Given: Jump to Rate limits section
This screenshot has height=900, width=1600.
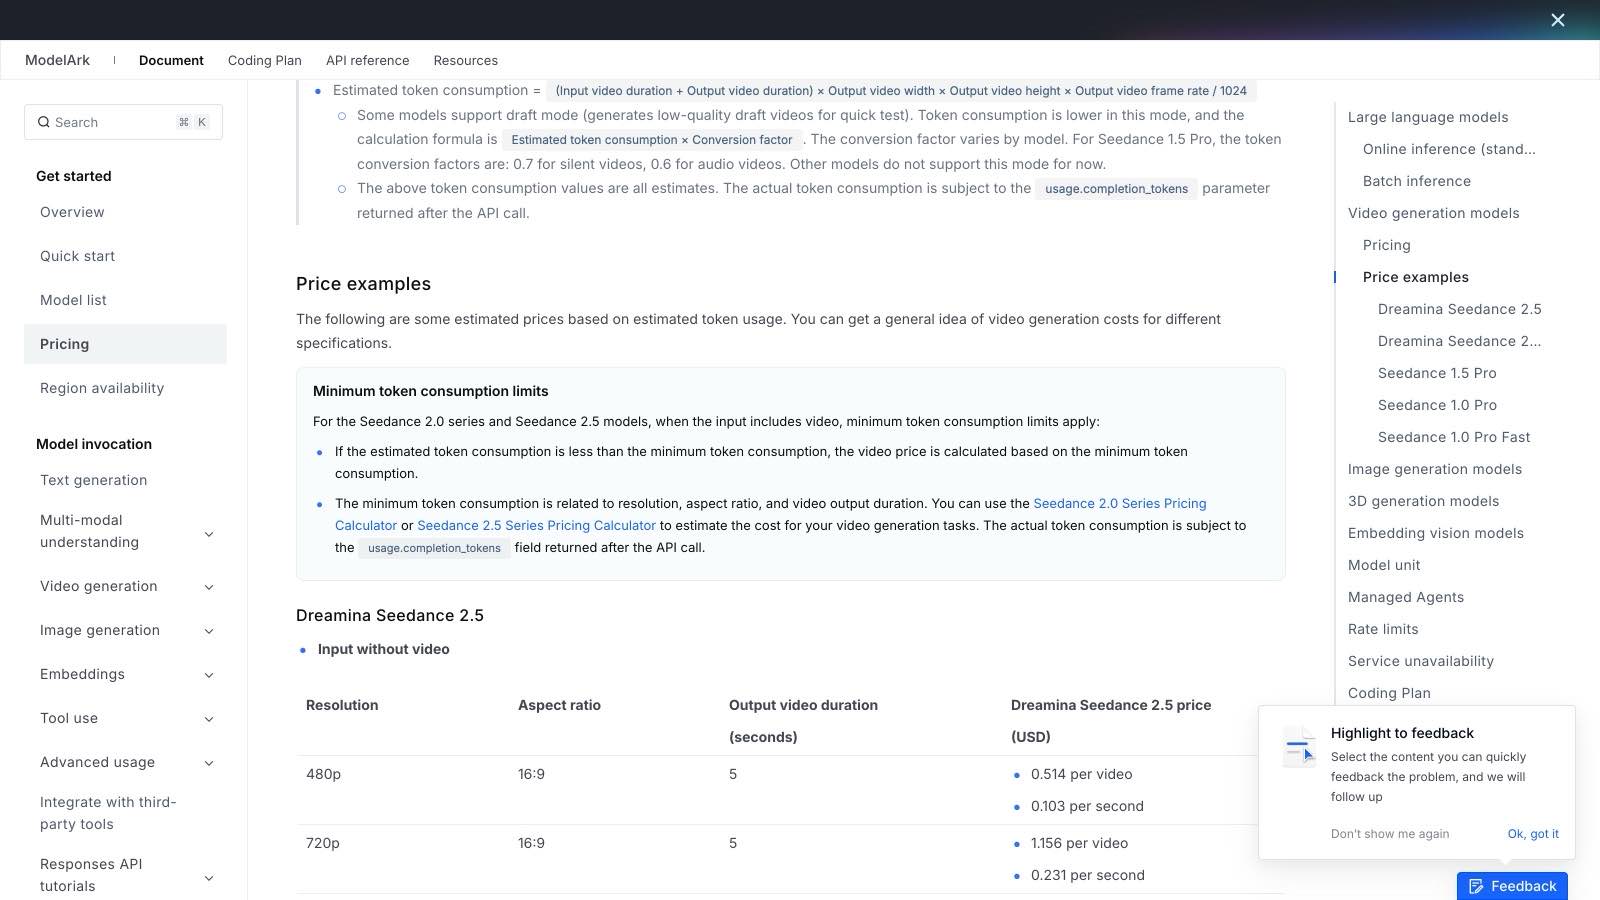Looking at the screenshot, I should tap(1383, 629).
